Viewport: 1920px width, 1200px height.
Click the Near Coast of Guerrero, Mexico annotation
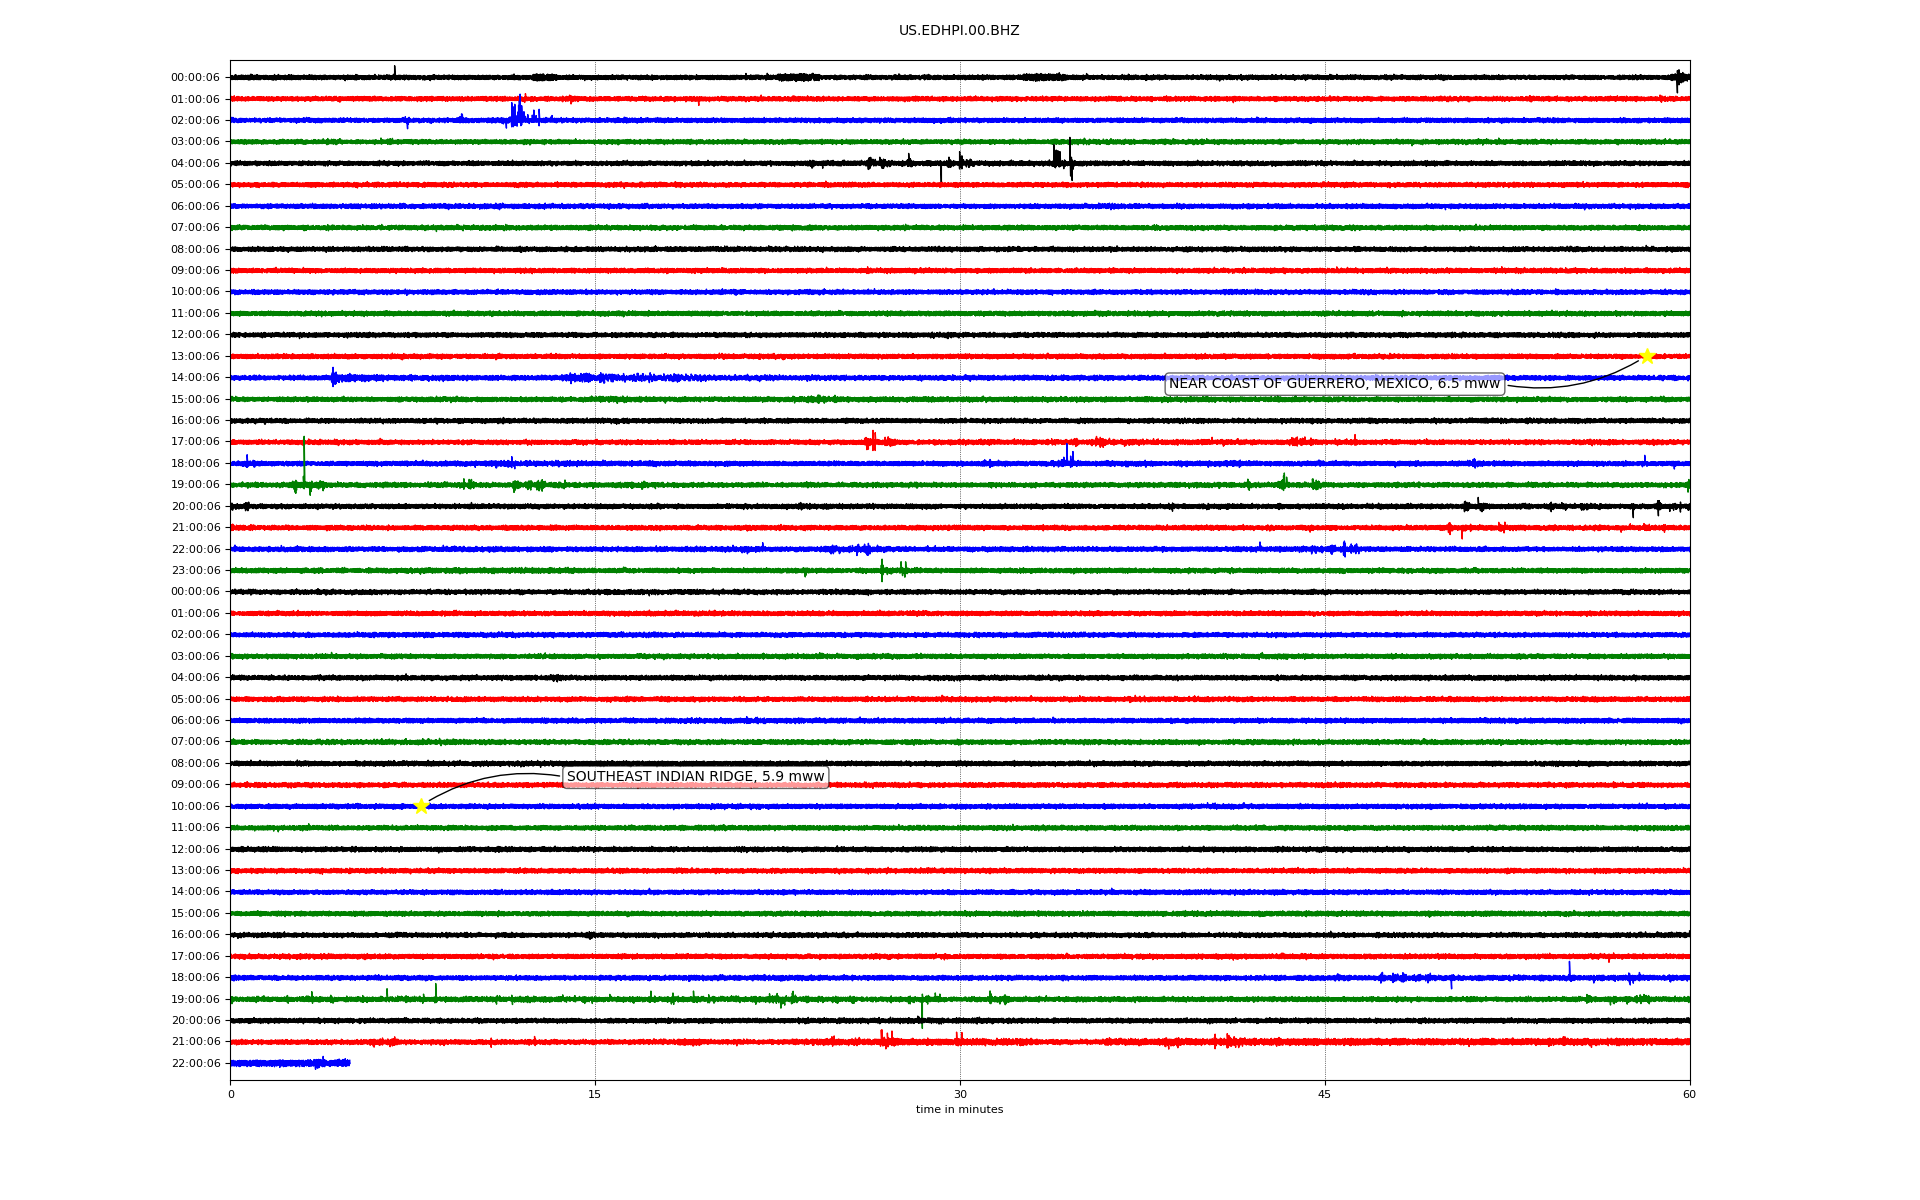(x=1334, y=384)
